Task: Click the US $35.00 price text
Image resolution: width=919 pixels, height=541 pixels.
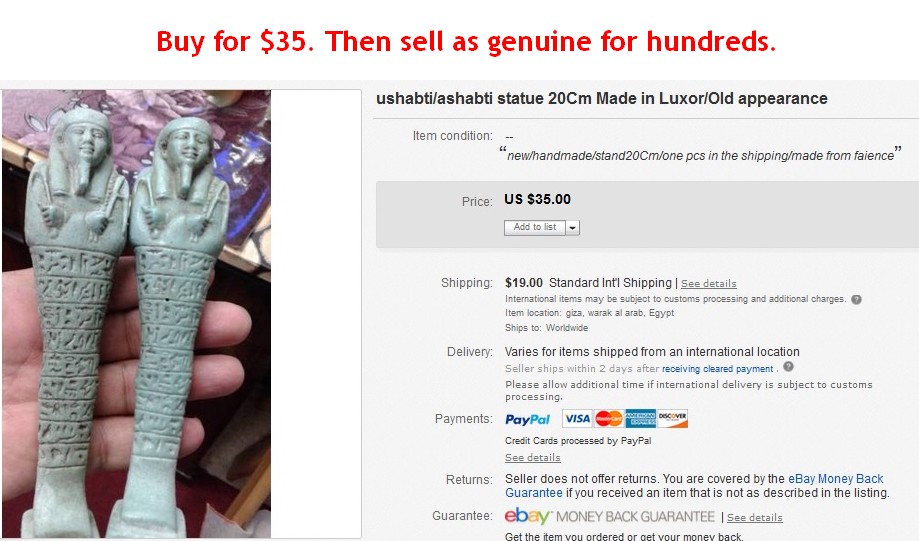Action: click(537, 200)
